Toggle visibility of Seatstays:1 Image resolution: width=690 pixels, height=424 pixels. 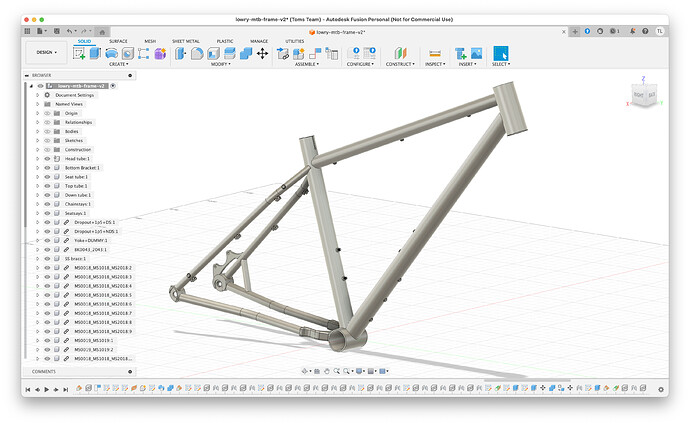[x=47, y=213]
